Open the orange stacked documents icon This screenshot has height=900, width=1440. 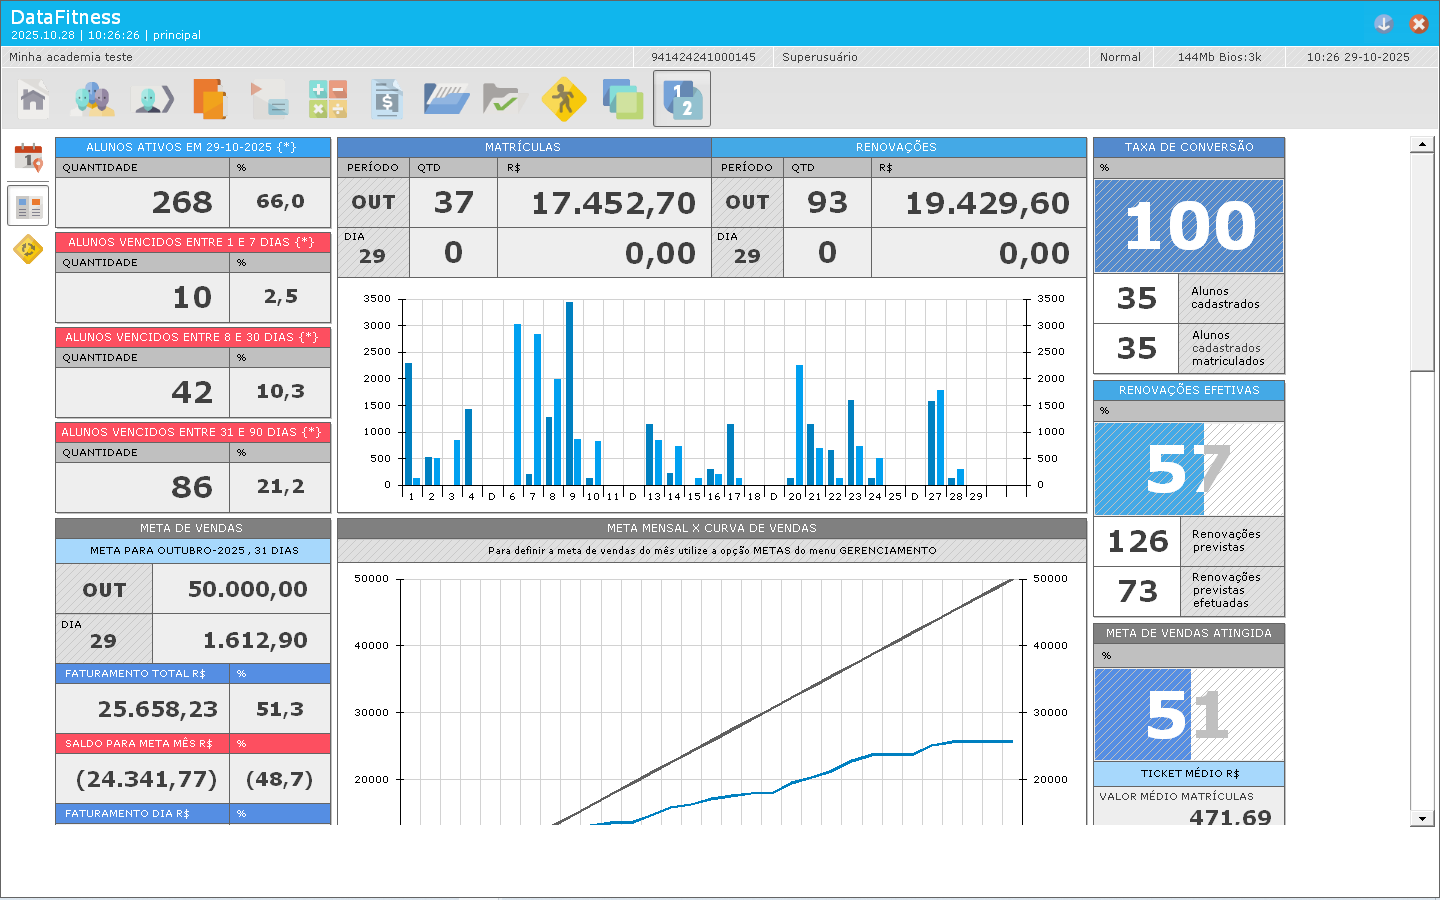click(210, 99)
